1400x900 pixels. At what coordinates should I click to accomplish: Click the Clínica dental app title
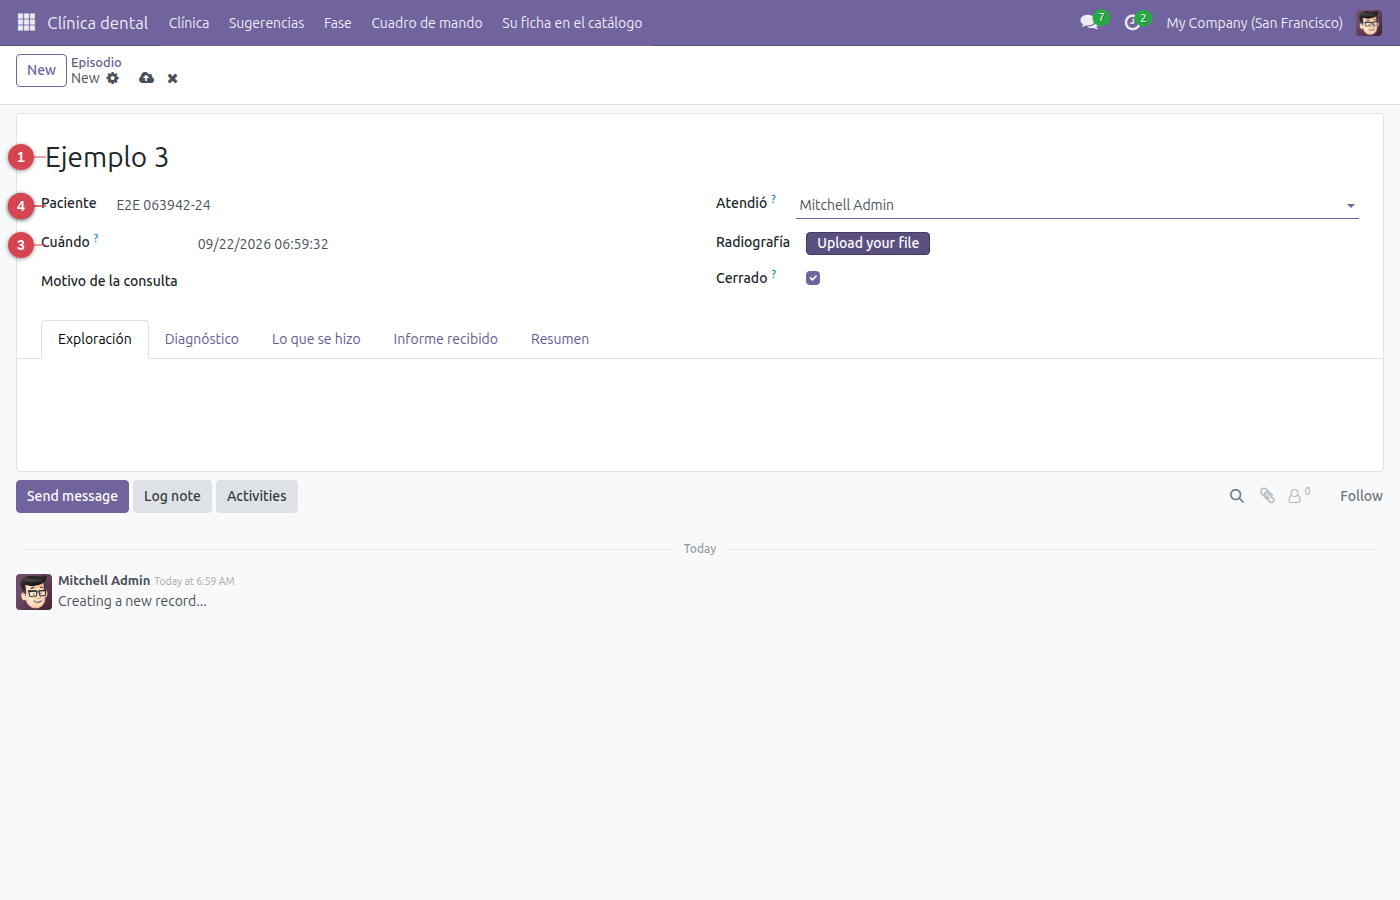point(98,22)
